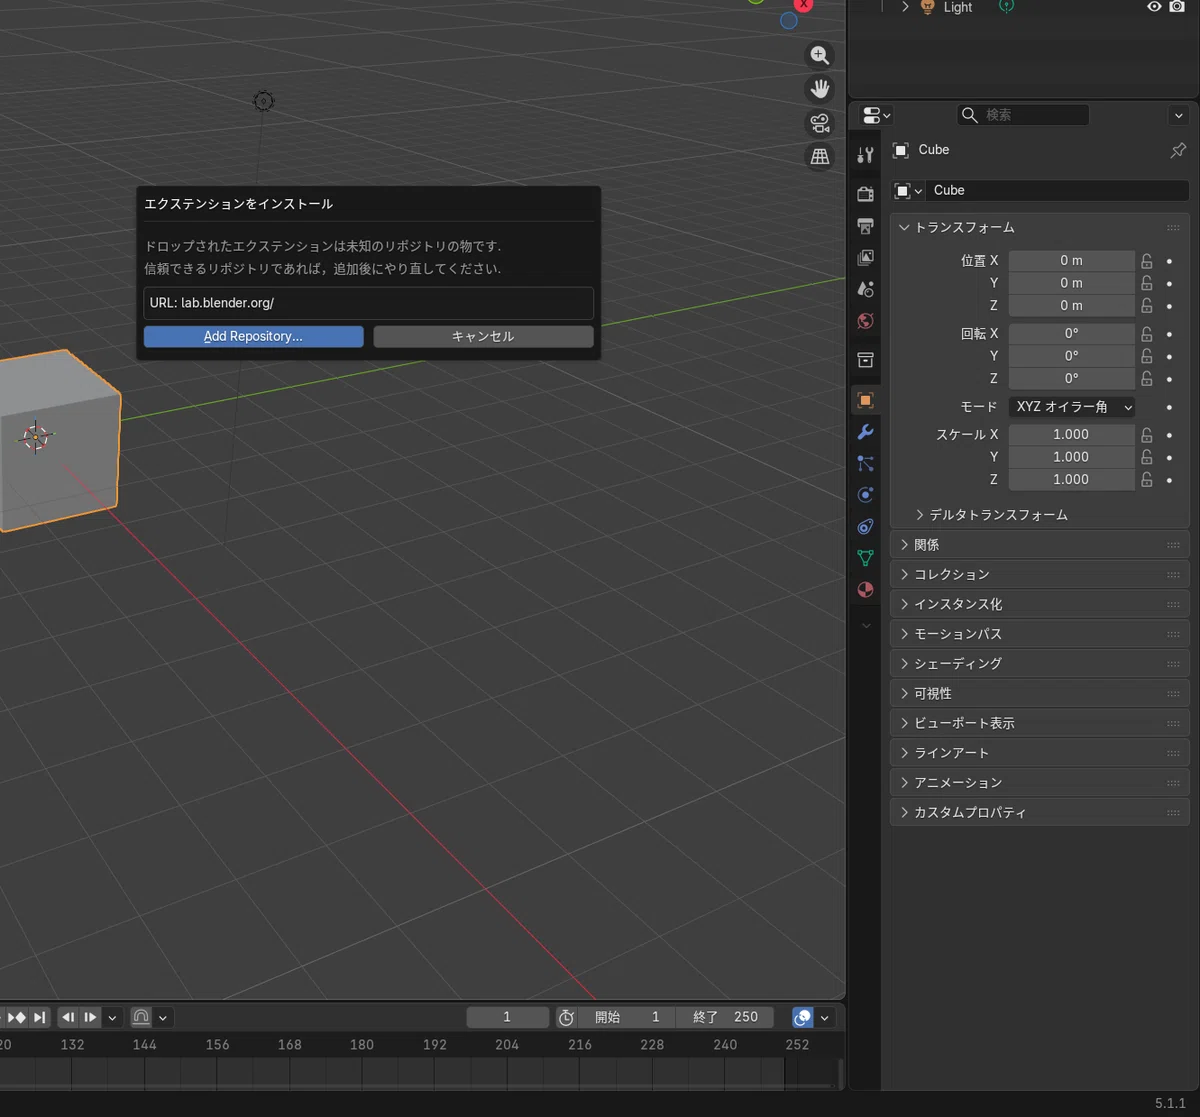
Task: Click the Add Repository button
Action: pyautogui.click(x=254, y=337)
